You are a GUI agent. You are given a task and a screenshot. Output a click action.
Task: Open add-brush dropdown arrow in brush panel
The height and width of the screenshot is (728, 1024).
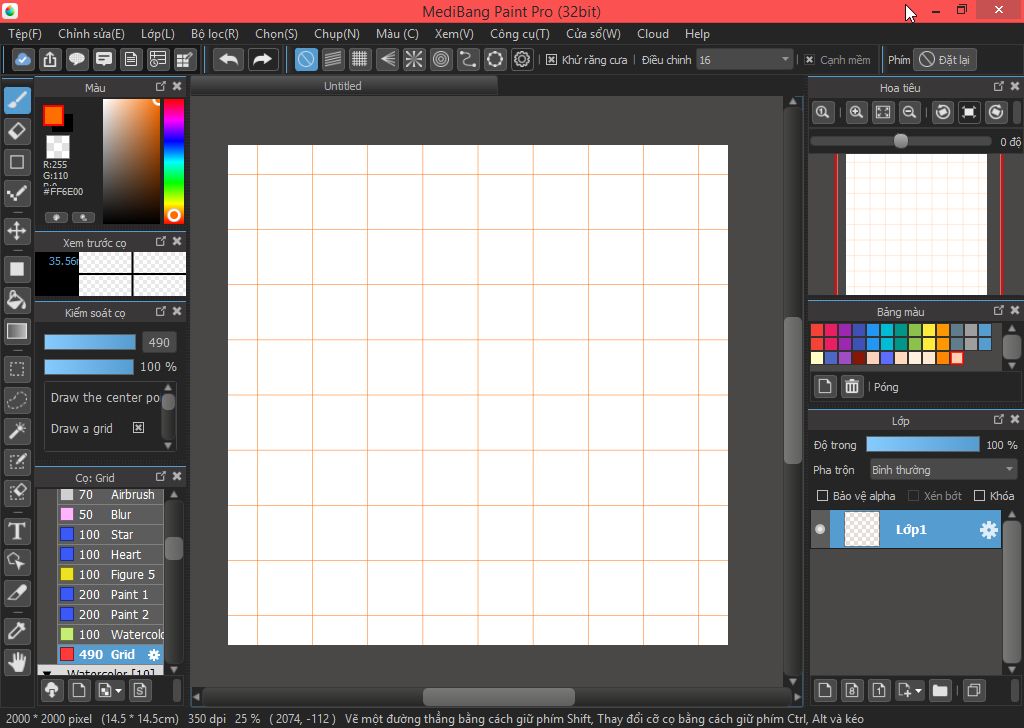click(x=118, y=690)
